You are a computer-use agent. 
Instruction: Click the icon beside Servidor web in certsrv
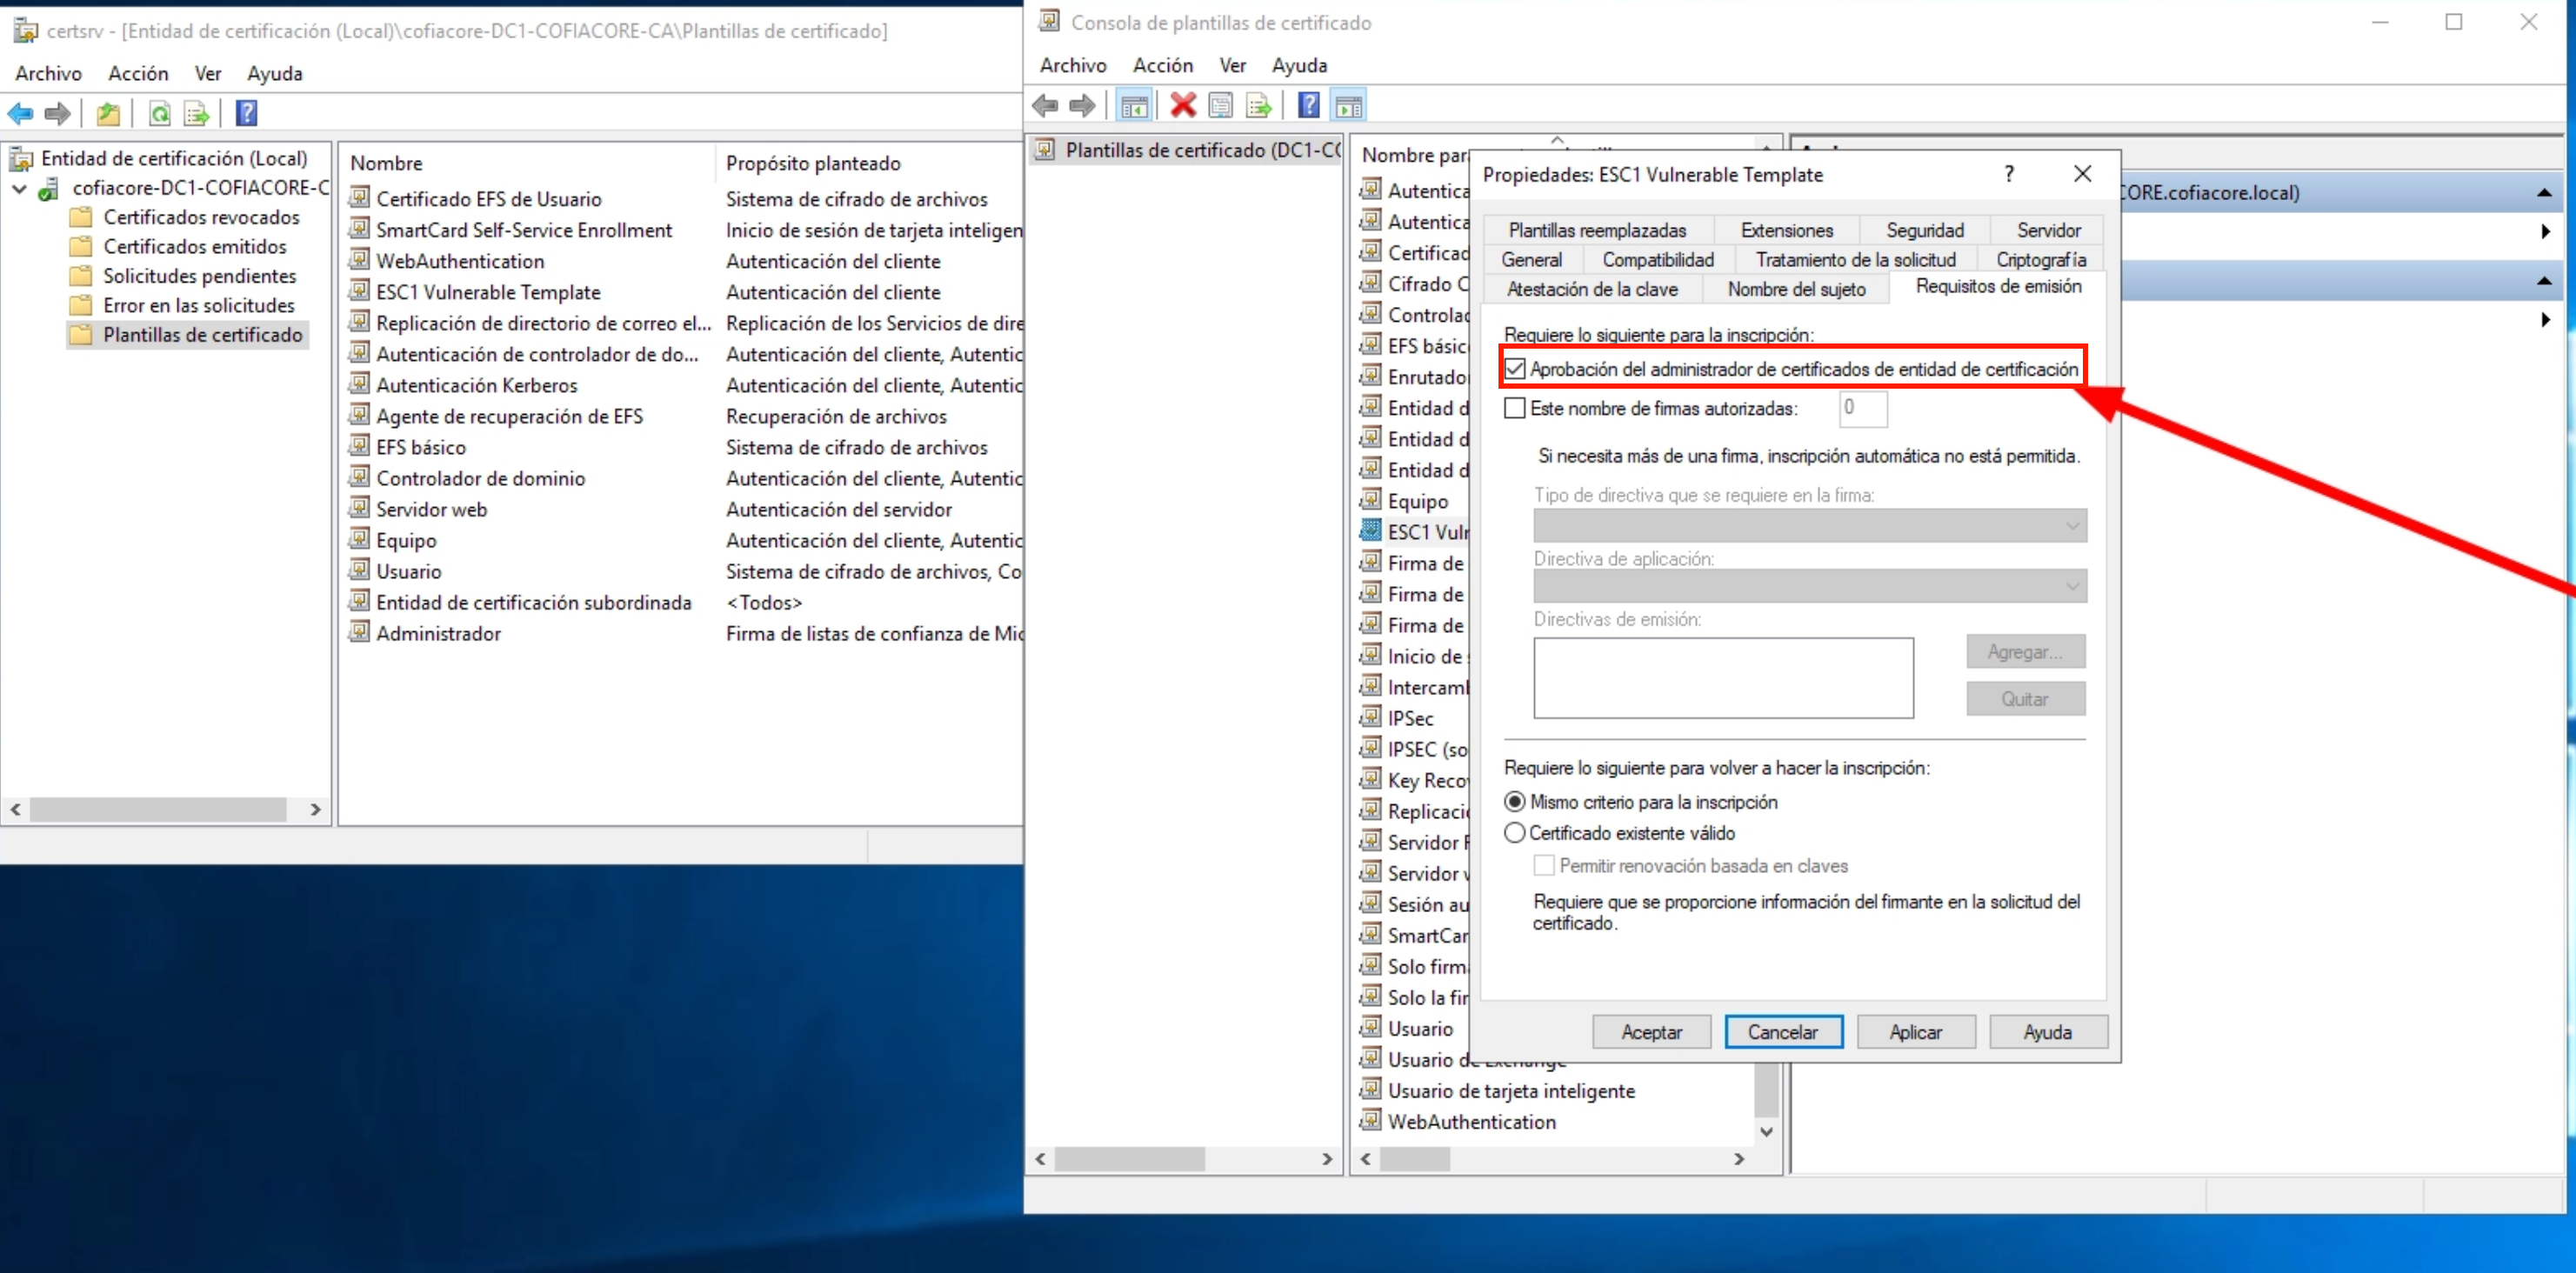[359, 508]
